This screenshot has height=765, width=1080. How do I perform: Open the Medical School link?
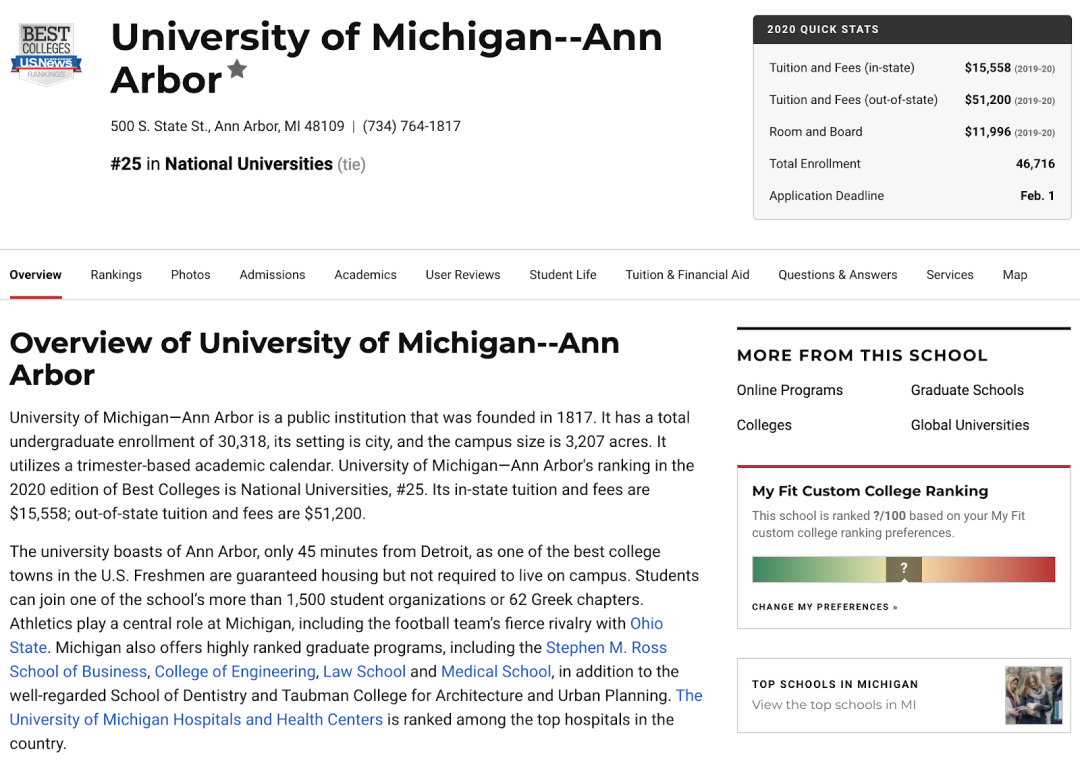click(x=496, y=672)
